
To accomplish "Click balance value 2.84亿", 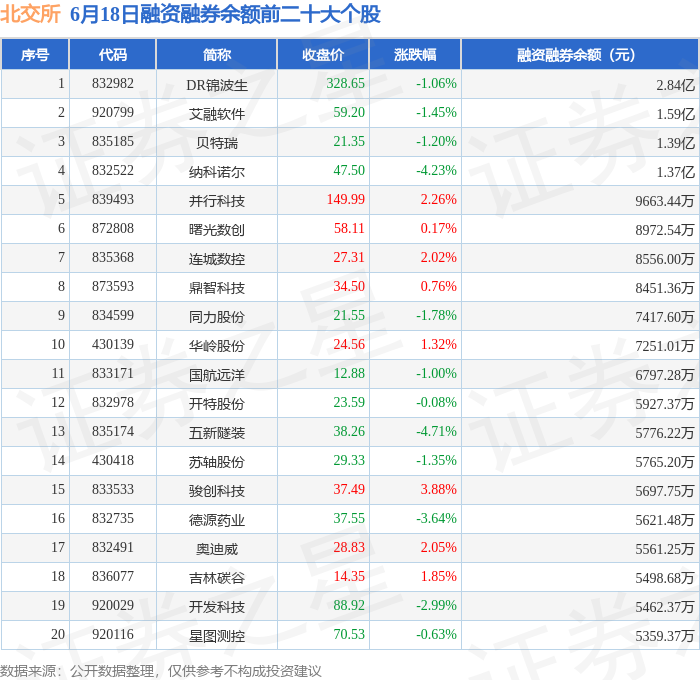I will click(x=675, y=85).
